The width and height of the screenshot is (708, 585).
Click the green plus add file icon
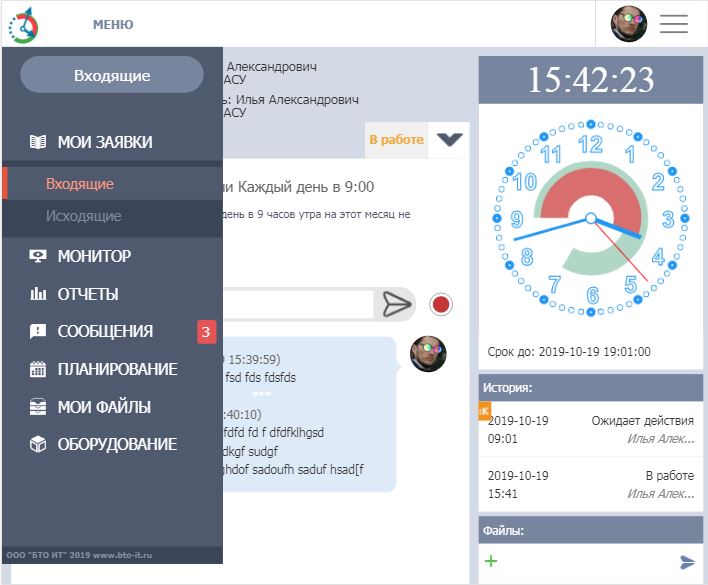[x=491, y=561]
